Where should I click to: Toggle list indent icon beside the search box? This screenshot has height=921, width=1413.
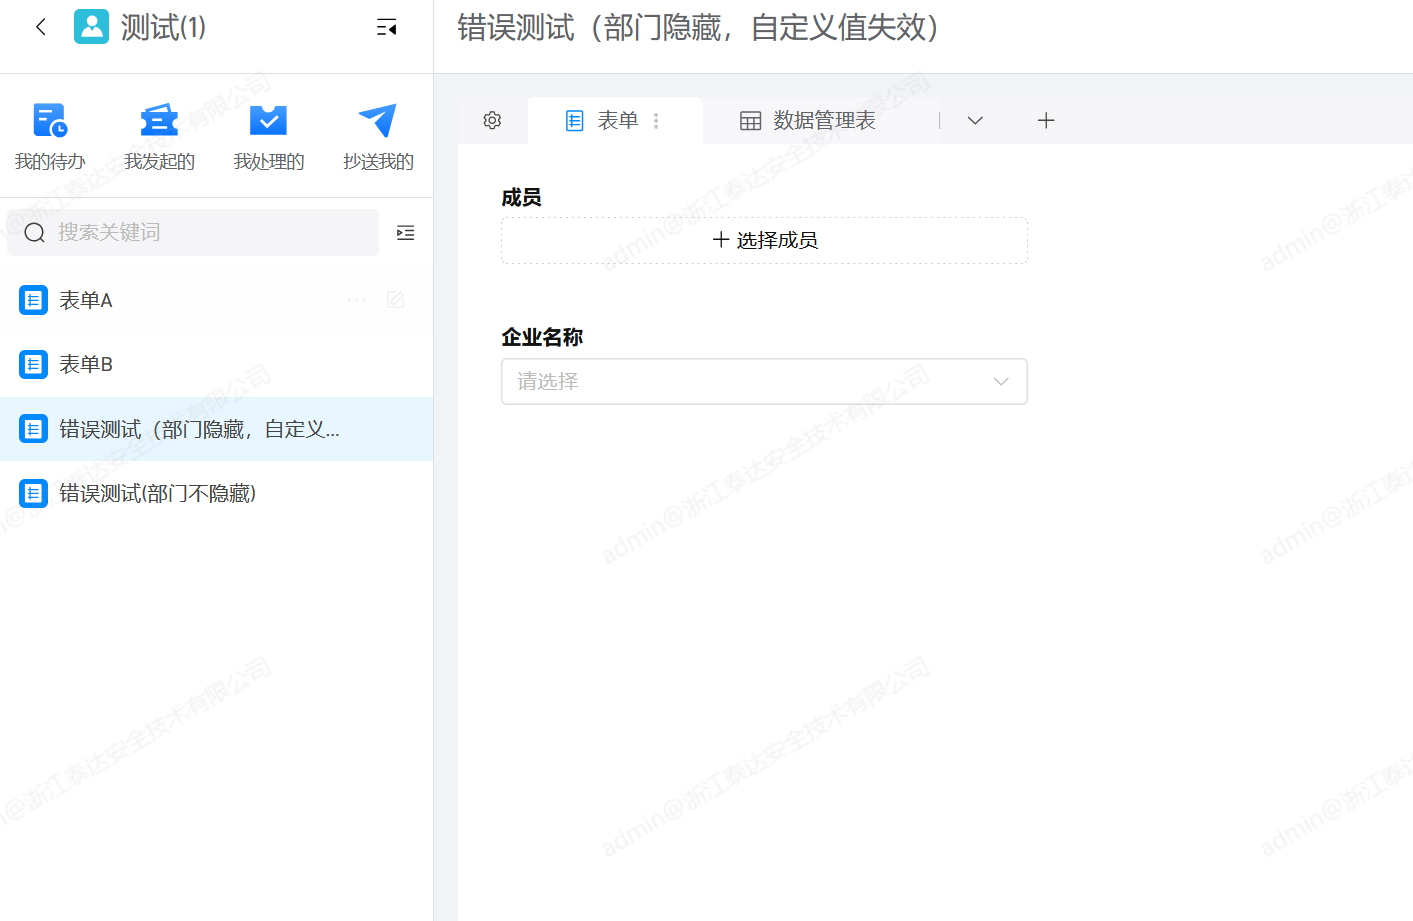pyautogui.click(x=405, y=233)
